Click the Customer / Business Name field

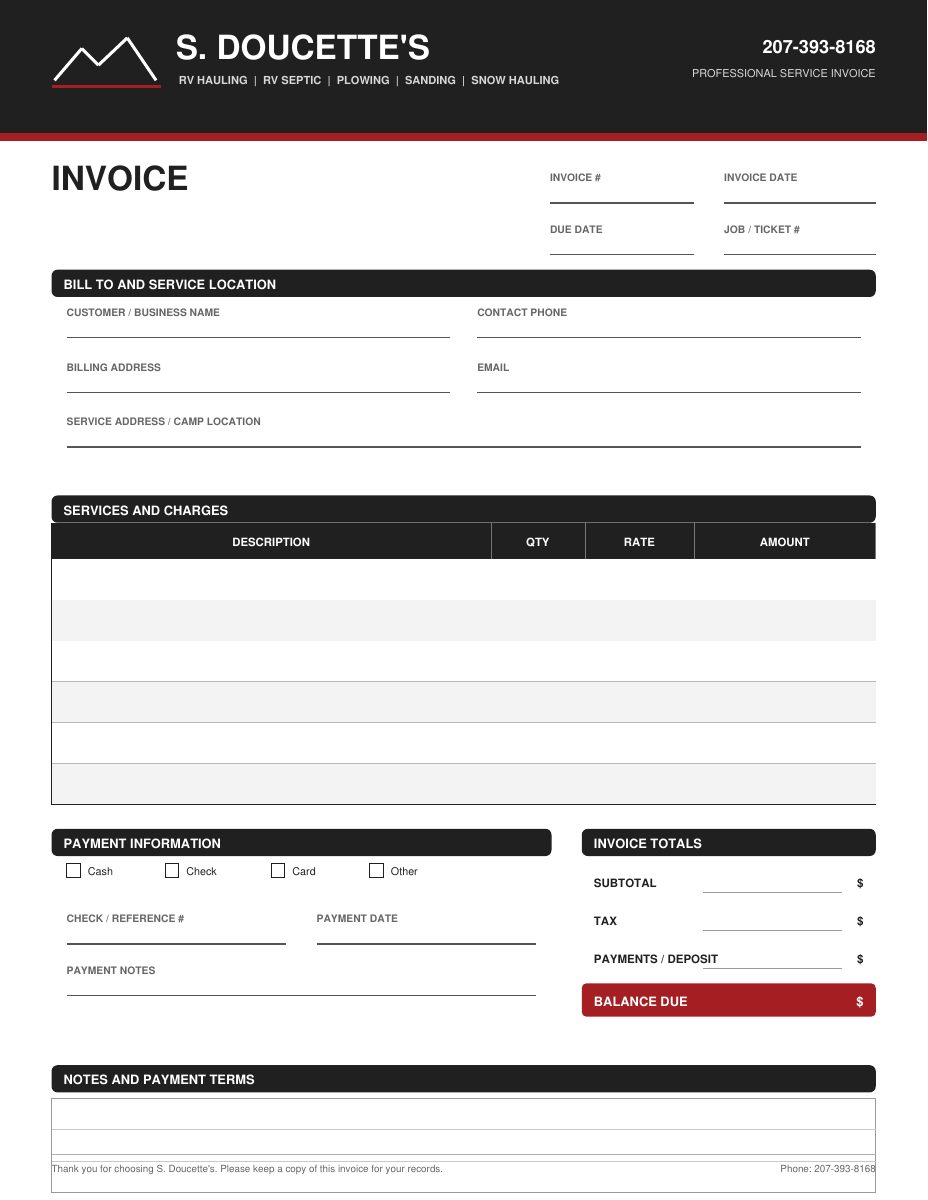coord(258,329)
